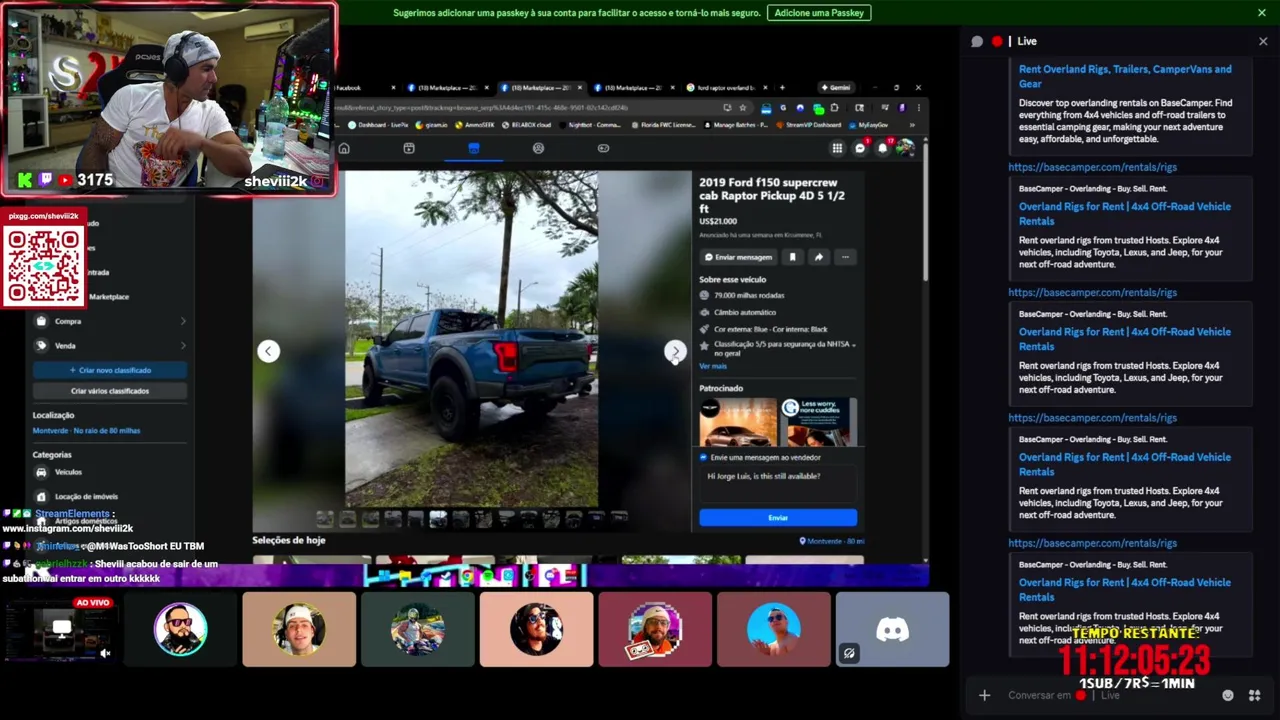Open the emoji picker in chat
The width and height of the screenshot is (1280, 720).
coord(1228,695)
